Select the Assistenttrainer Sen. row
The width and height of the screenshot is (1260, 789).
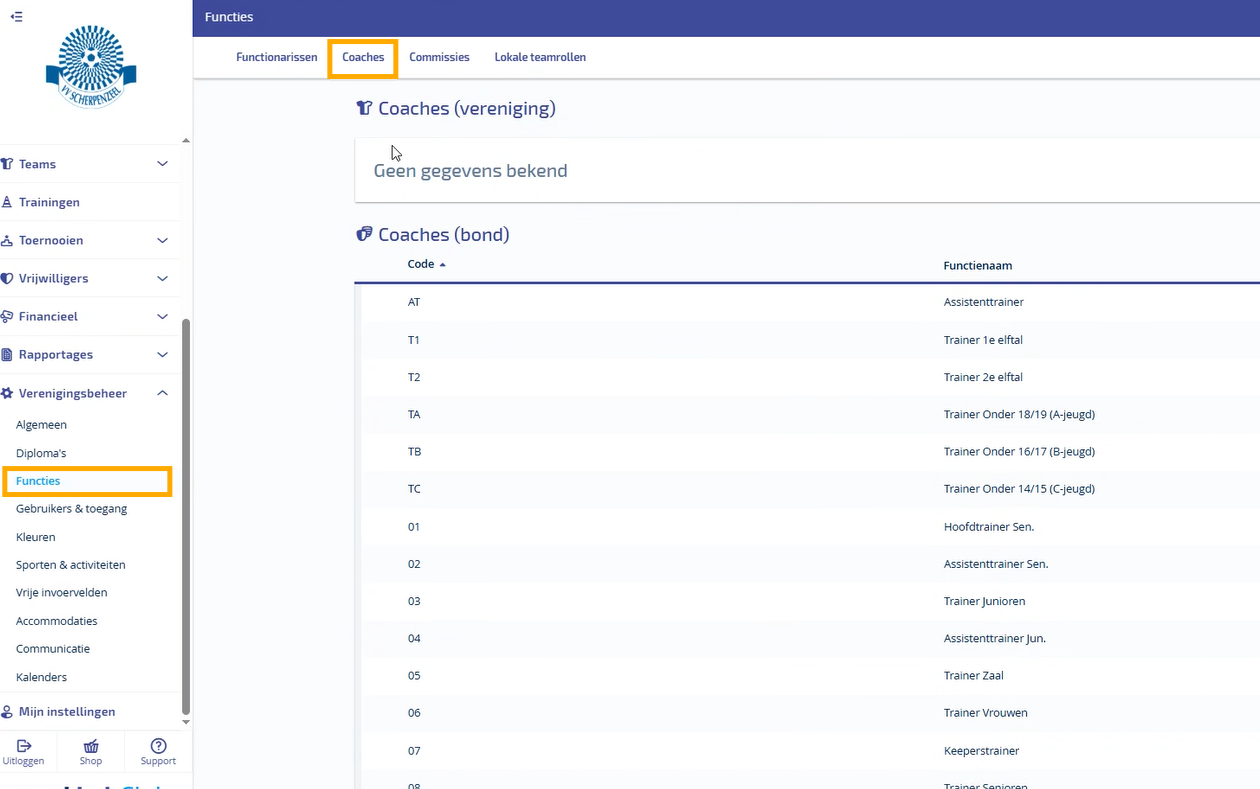[807, 564]
